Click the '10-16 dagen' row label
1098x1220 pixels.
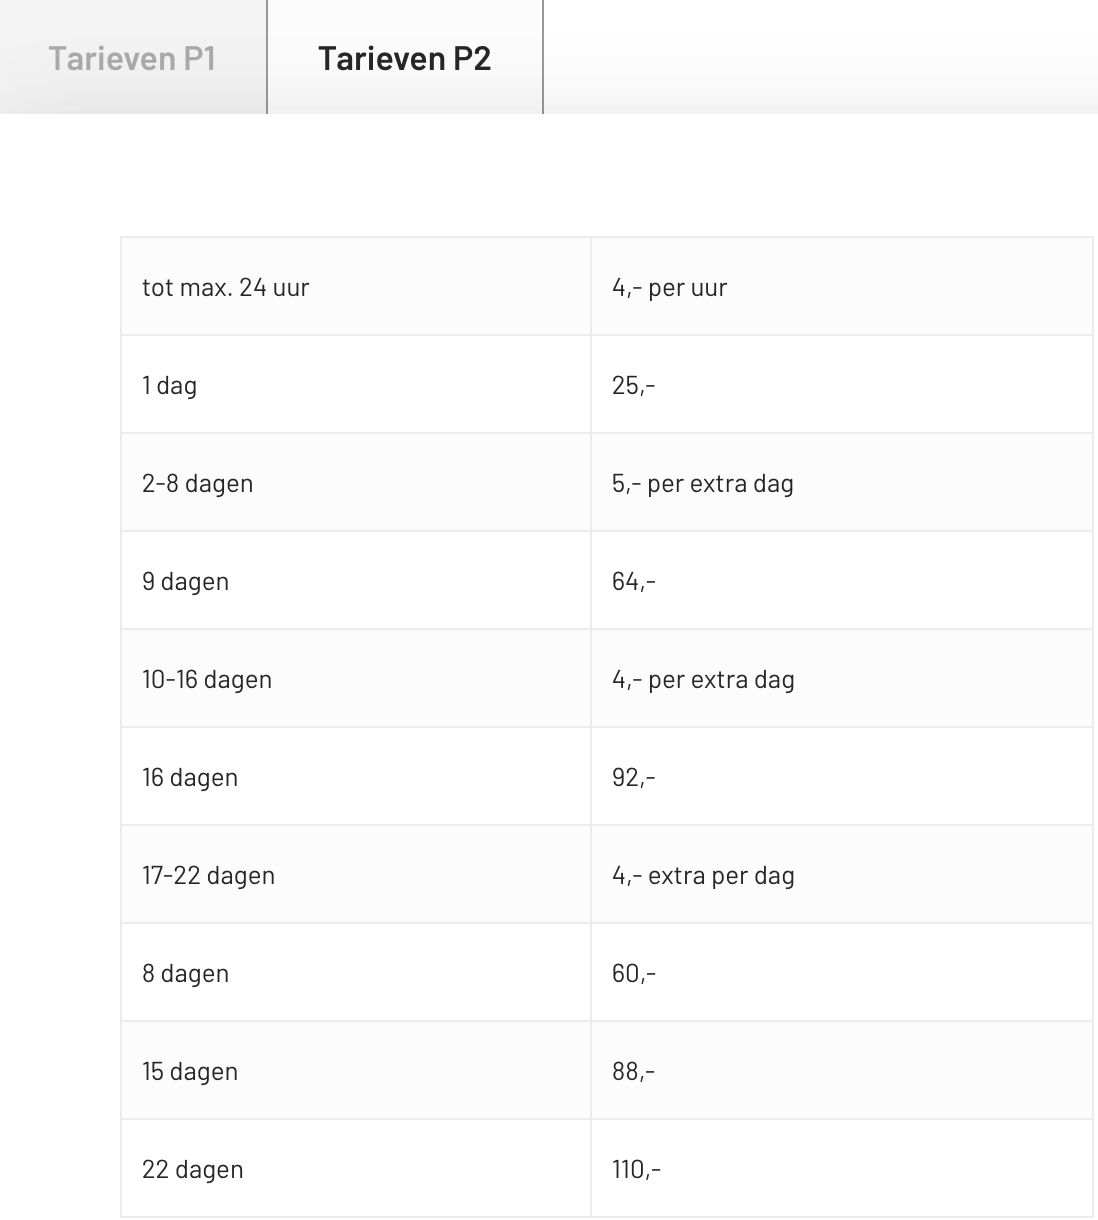pos(356,679)
